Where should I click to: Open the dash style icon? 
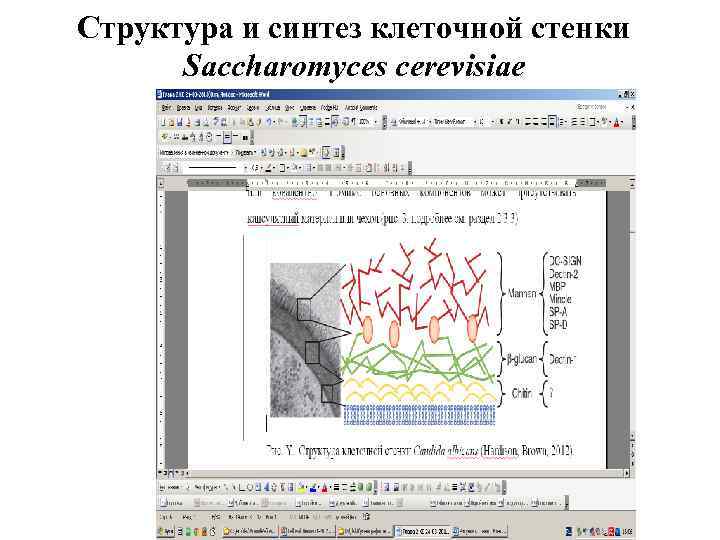345,488
